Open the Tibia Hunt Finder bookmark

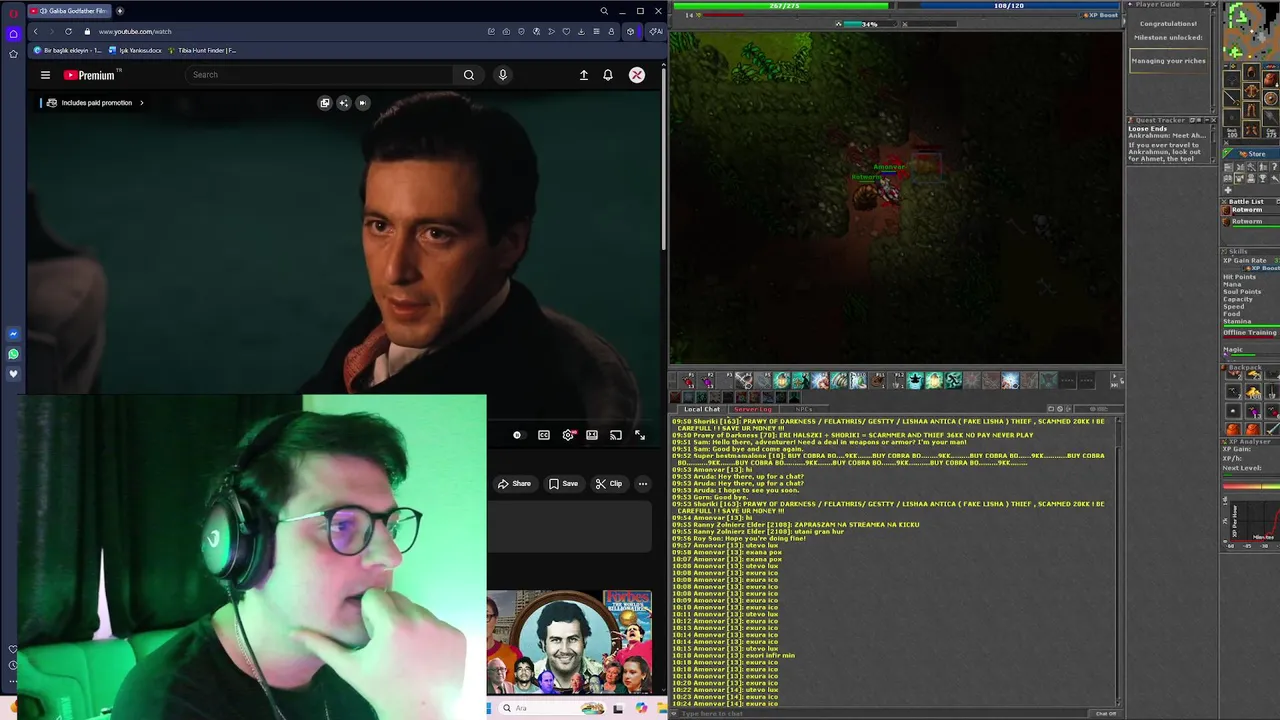click(202, 50)
